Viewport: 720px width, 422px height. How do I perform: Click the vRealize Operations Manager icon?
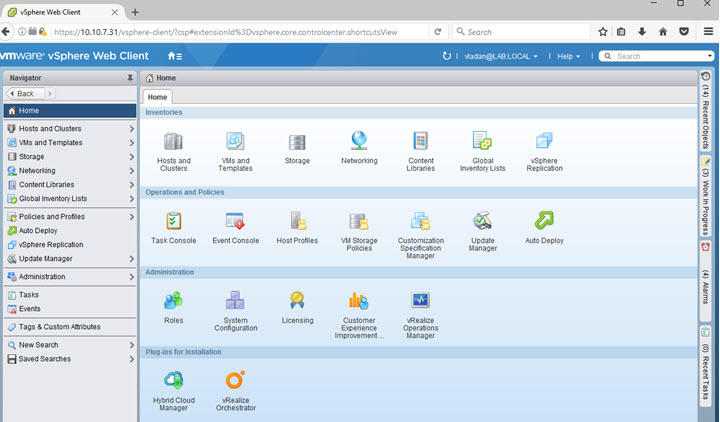[x=420, y=301]
